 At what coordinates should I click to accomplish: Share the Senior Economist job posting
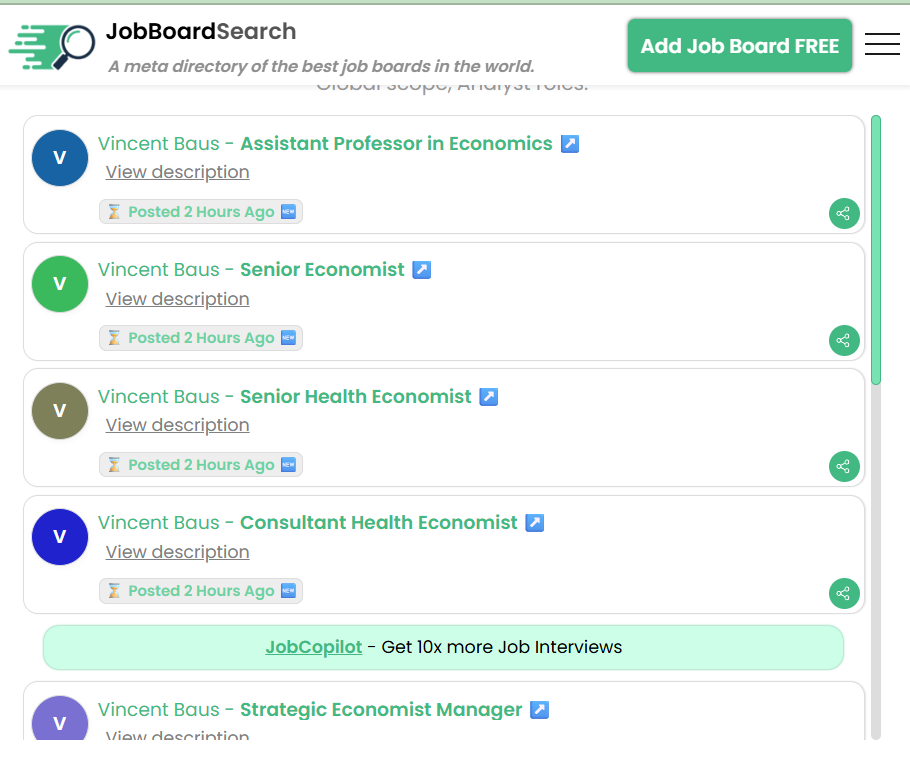coord(844,340)
